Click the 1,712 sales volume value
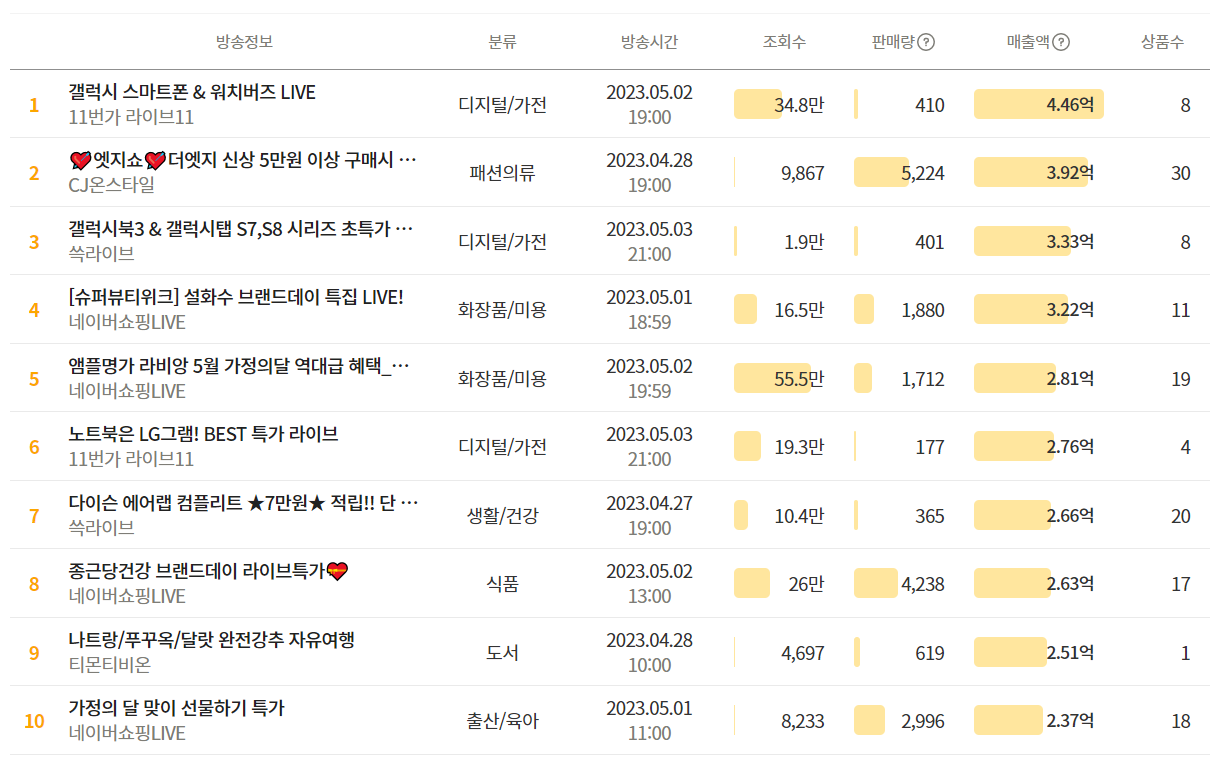The width and height of the screenshot is (1227, 765). 923,379
